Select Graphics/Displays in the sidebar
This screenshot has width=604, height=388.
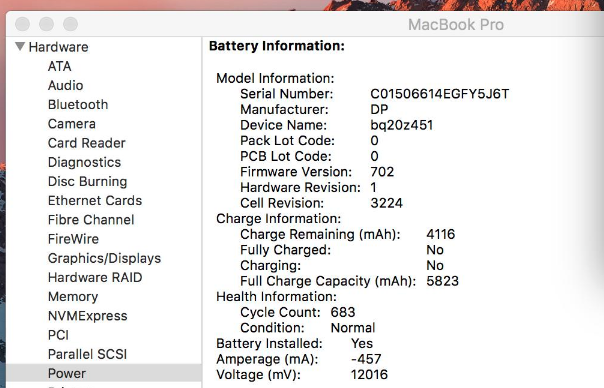[104, 259]
